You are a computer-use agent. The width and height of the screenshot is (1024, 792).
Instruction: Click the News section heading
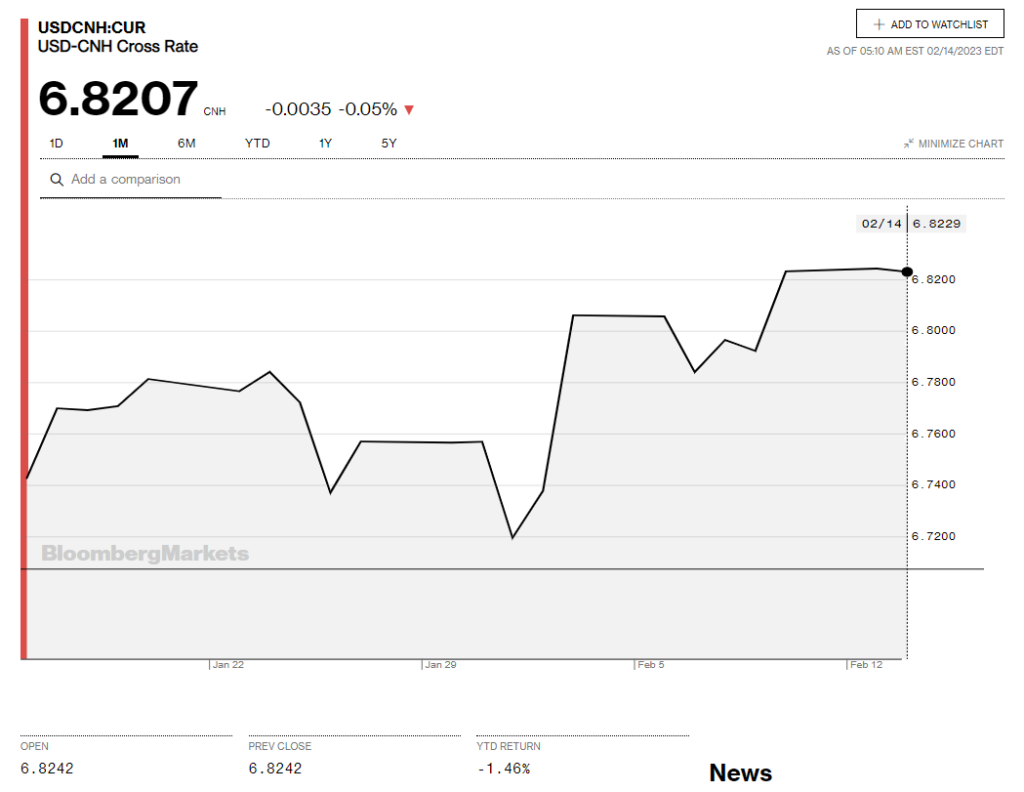[x=740, y=772]
